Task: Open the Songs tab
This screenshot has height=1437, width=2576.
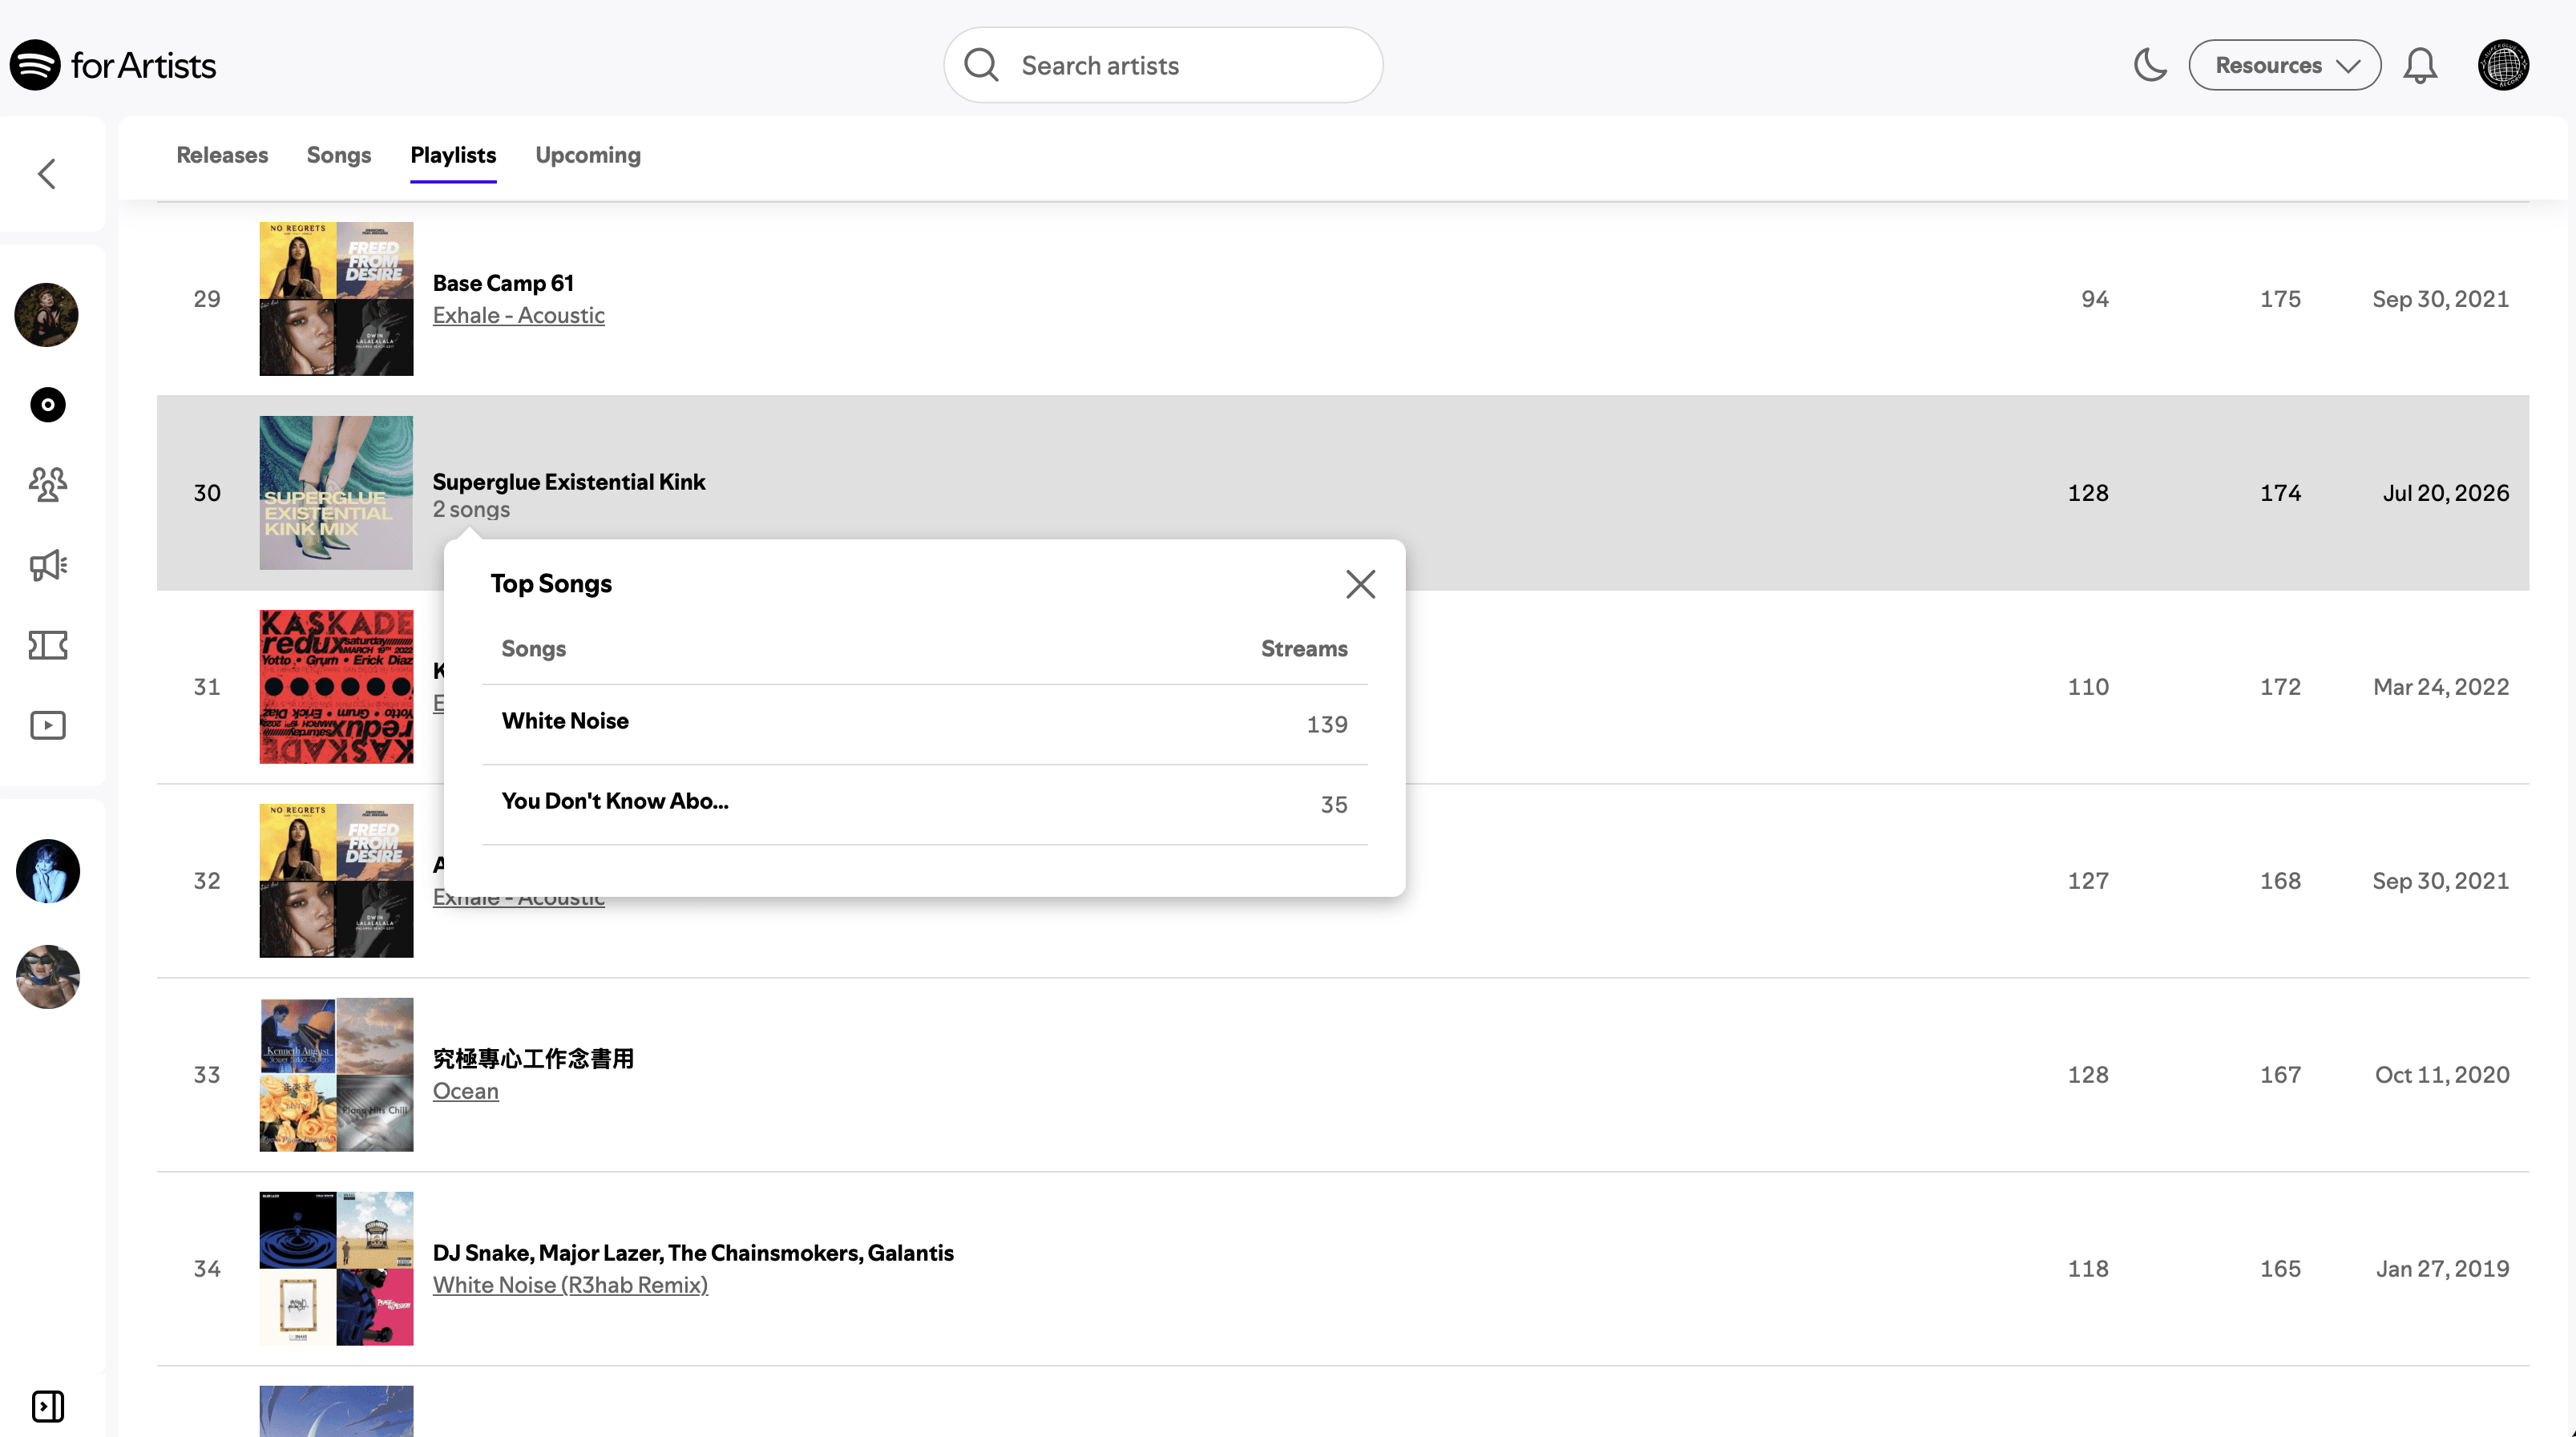Action: pos(339,155)
